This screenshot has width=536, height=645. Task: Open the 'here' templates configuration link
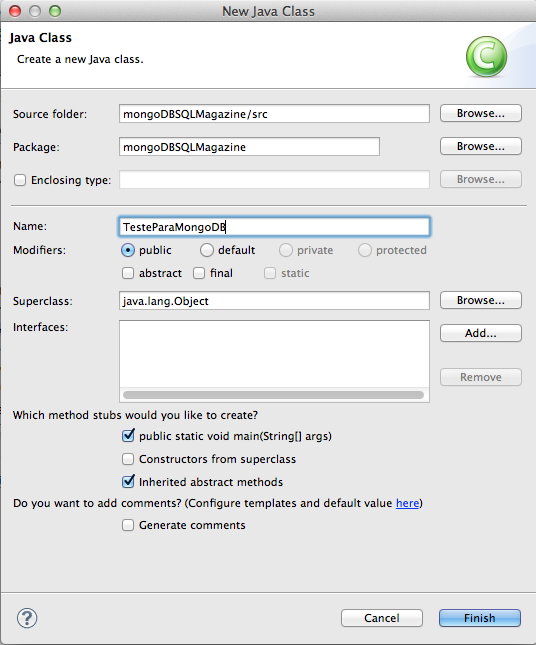tap(407, 503)
